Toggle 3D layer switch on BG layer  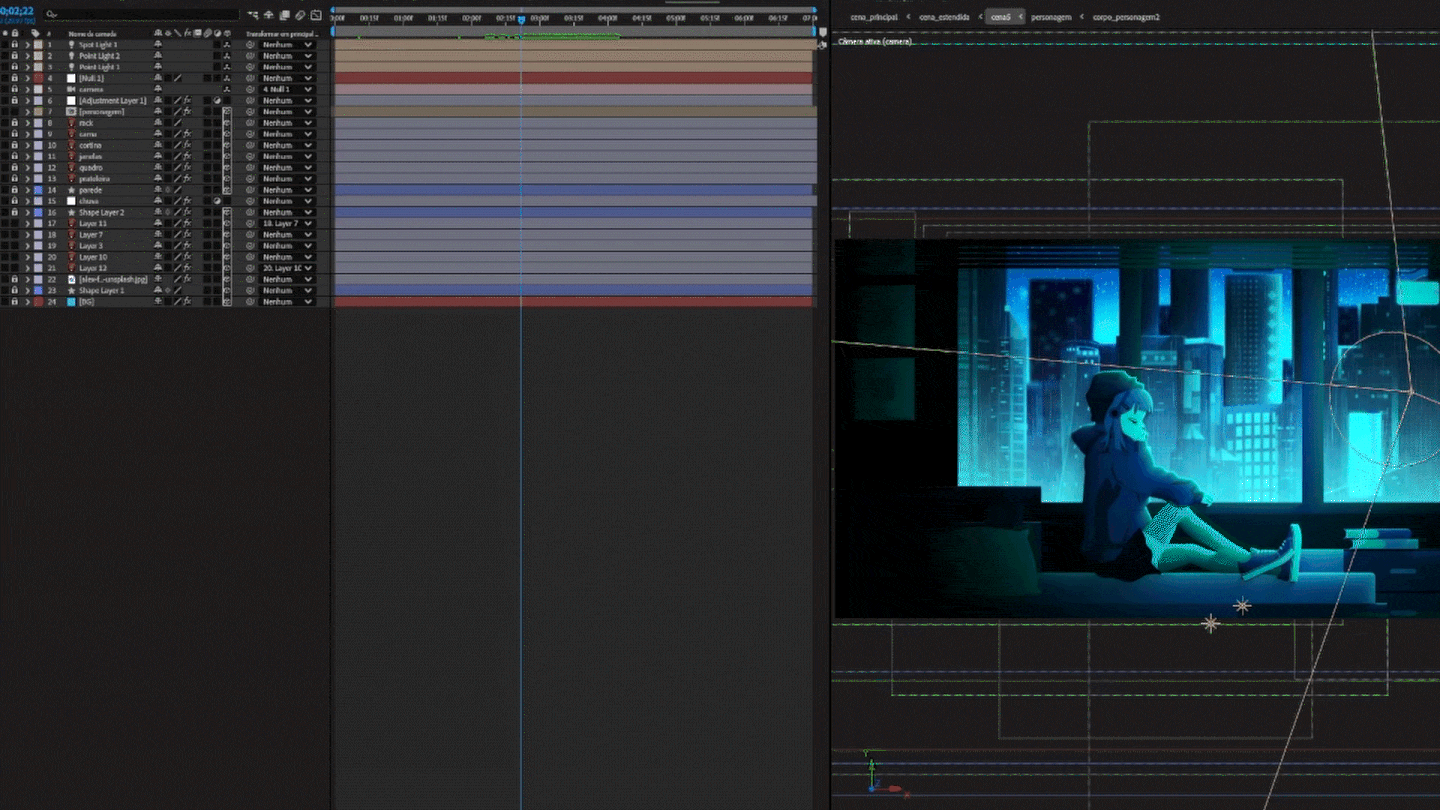227,301
